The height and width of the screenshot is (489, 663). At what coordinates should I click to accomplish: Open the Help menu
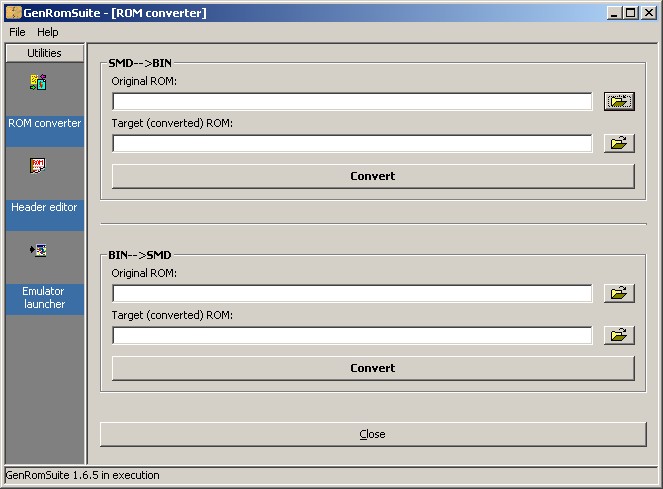pyautogui.click(x=47, y=32)
